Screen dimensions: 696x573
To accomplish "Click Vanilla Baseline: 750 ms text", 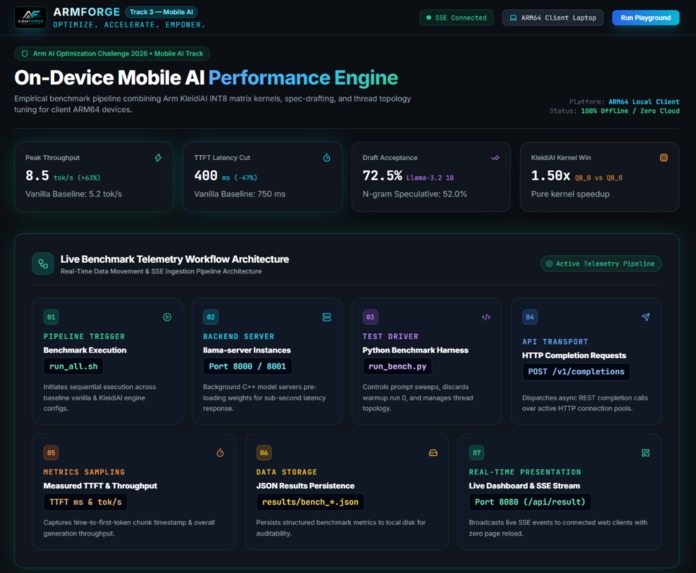I will [x=240, y=194].
